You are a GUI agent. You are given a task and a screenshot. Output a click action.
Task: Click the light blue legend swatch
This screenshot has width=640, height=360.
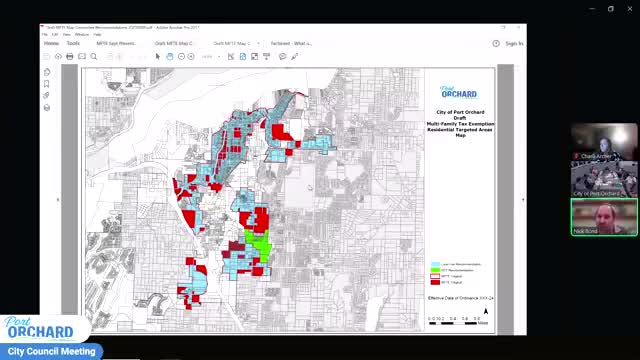tap(436, 264)
